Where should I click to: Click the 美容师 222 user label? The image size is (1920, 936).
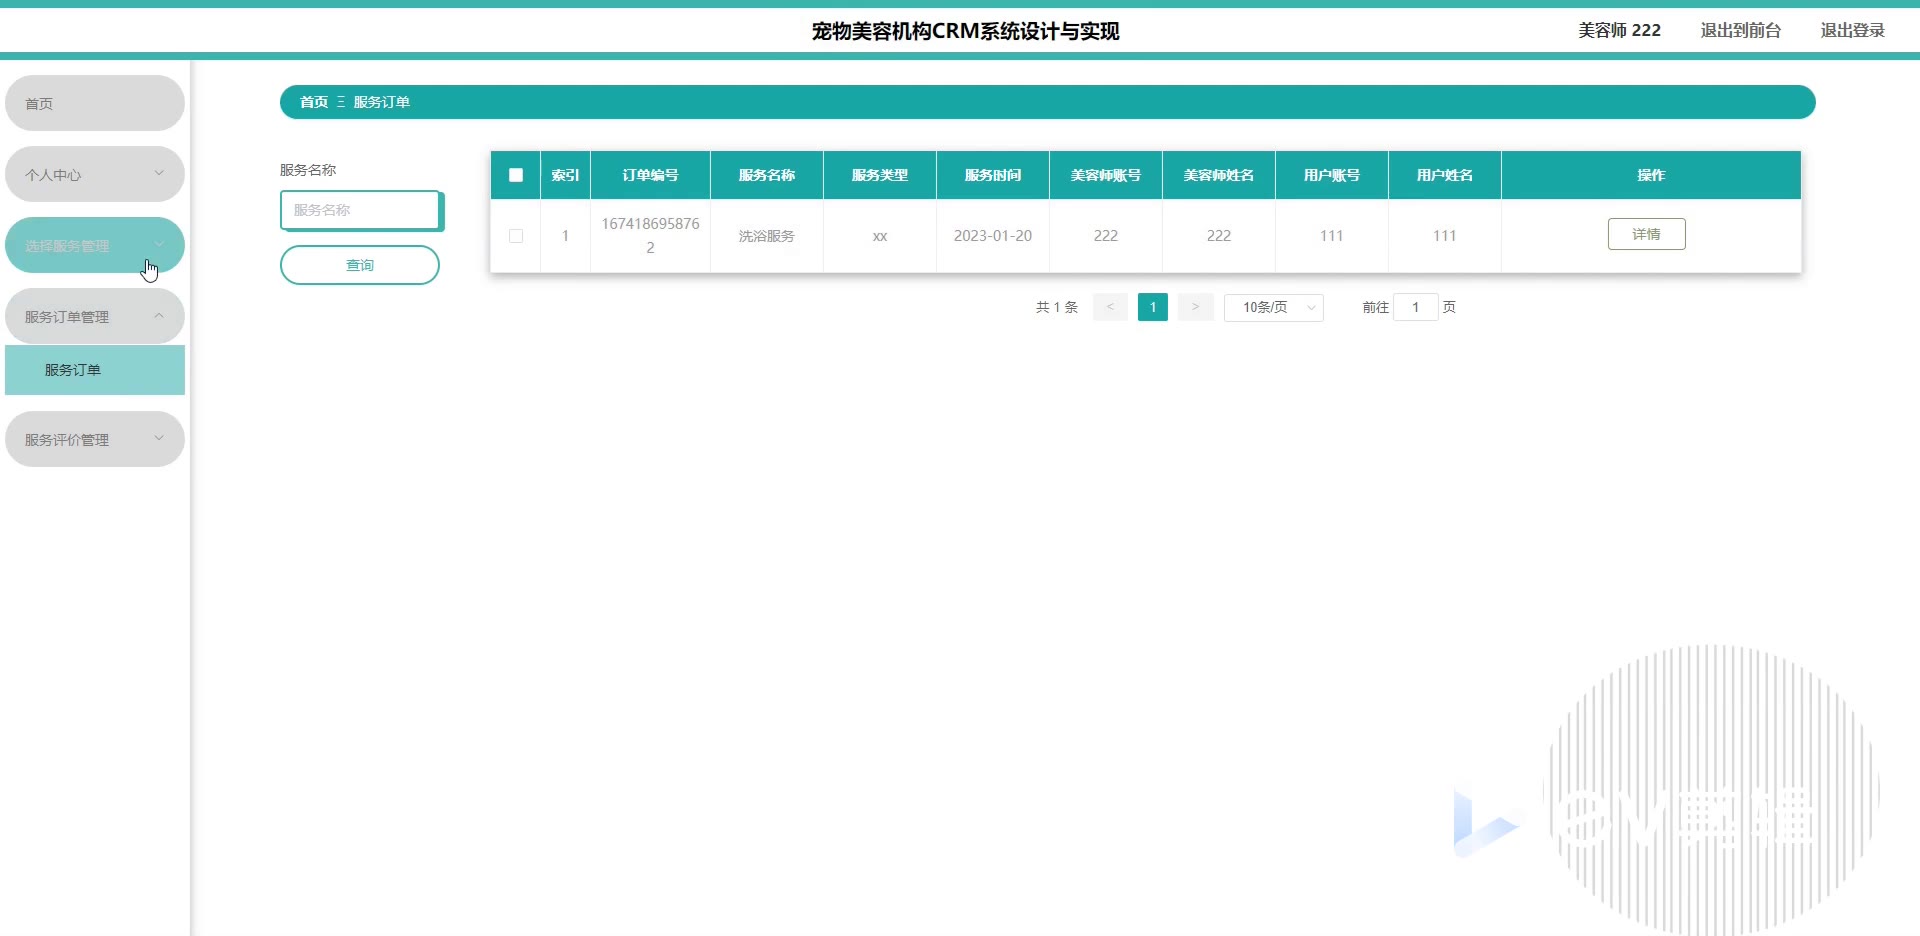tap(1619, 30)
